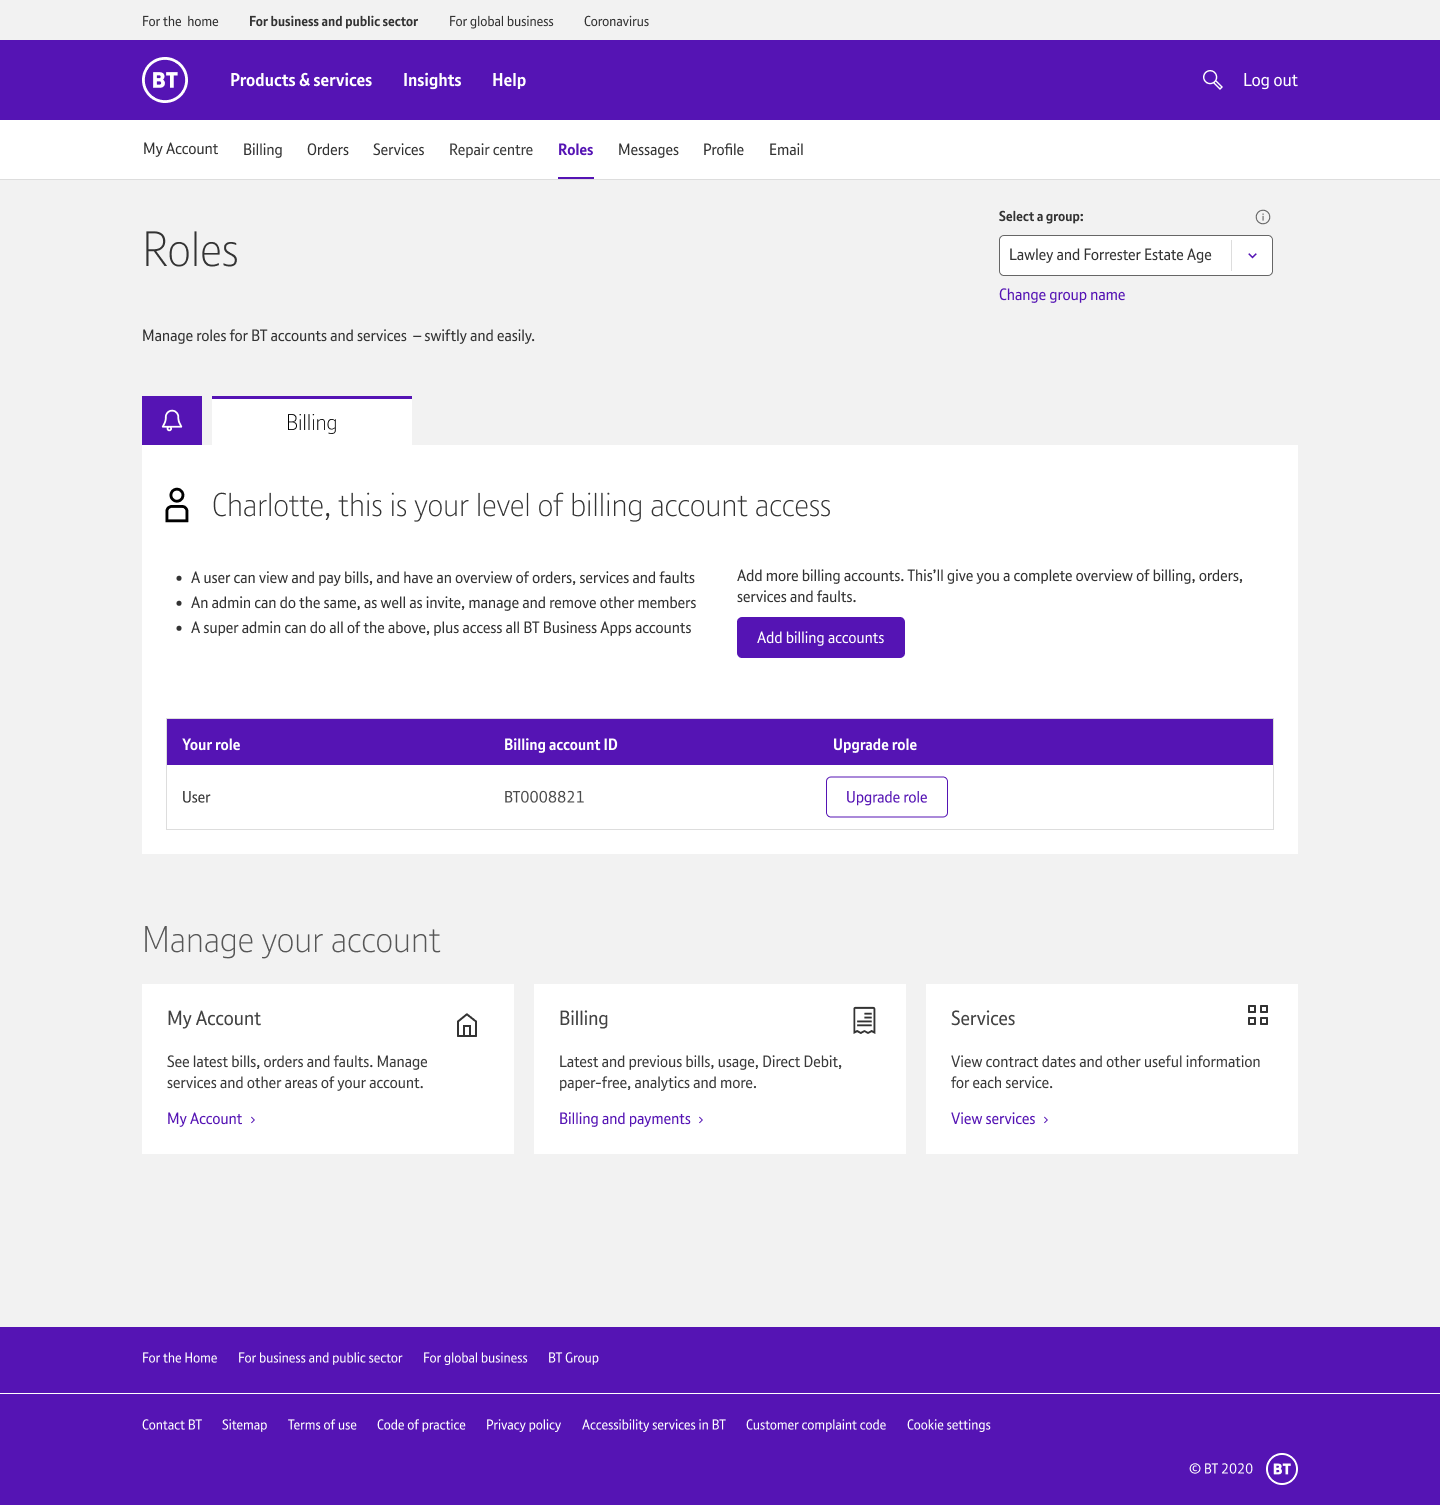This screenshot has height=1505, width=1440.
Task: Open the Email tab
Action: click(x=786, y=150)
